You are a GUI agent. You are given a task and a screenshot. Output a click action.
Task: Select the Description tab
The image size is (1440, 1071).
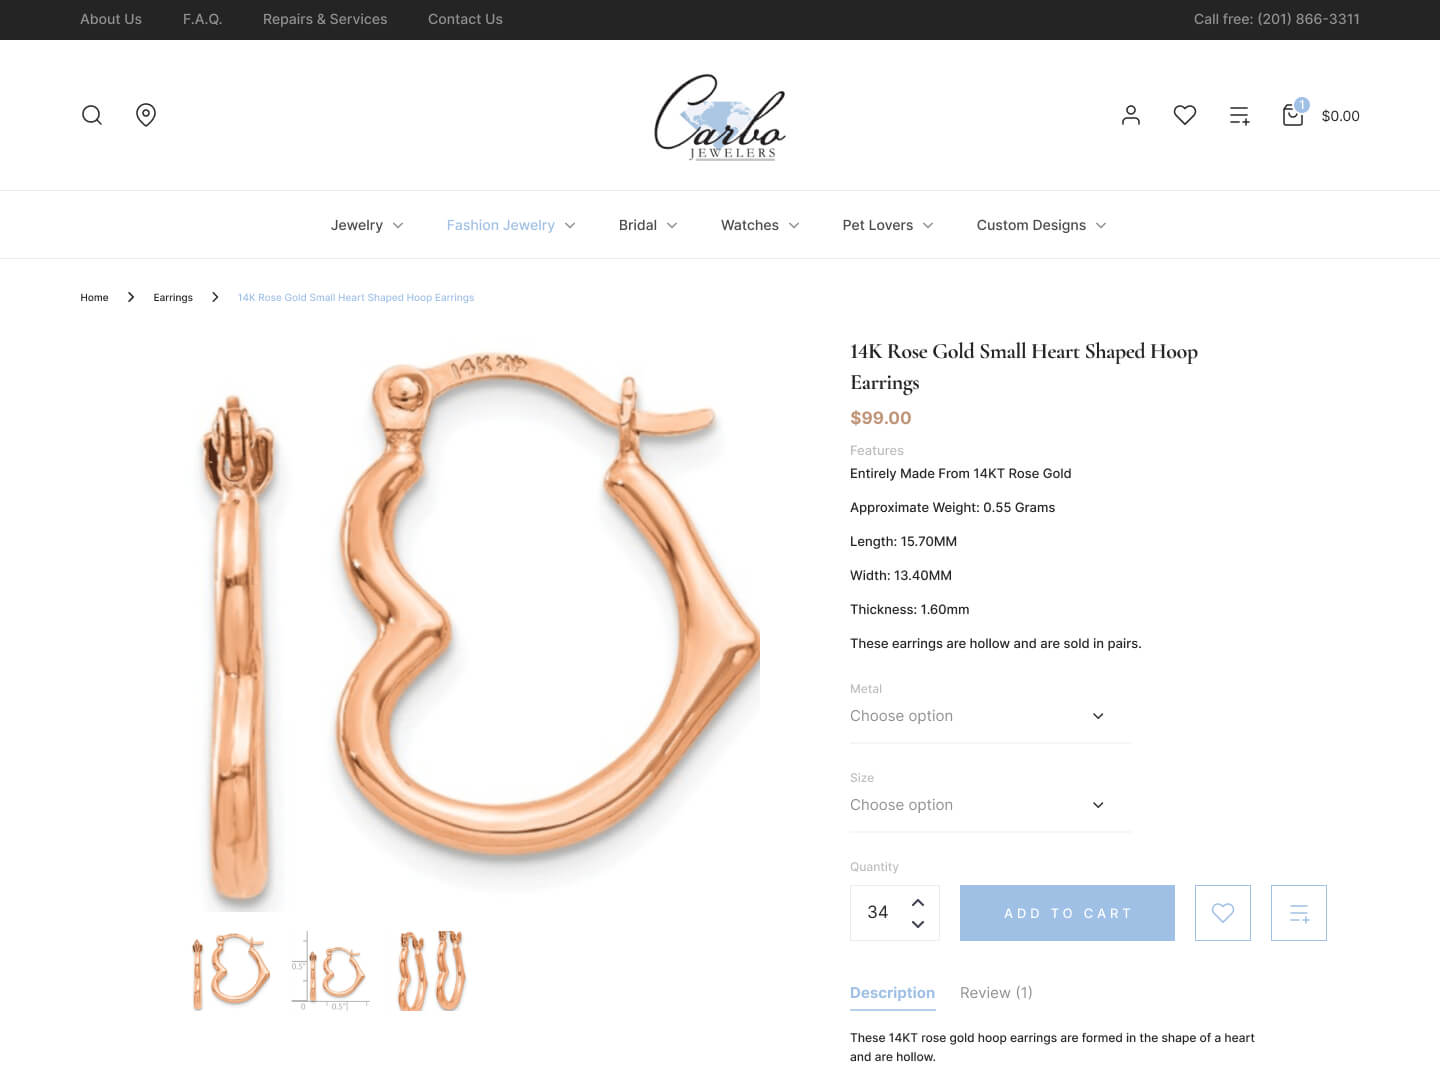(x=892, y=993)
